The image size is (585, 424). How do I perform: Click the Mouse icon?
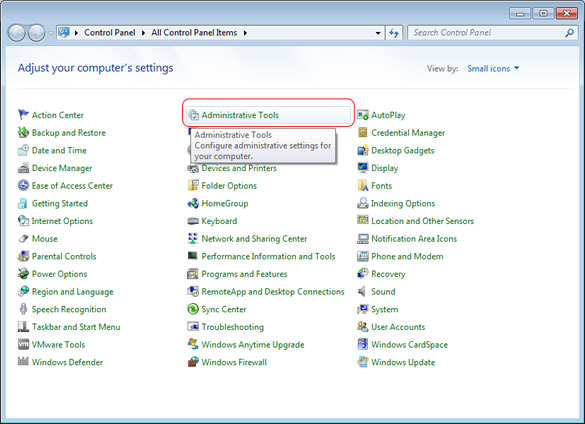point(23,238)
